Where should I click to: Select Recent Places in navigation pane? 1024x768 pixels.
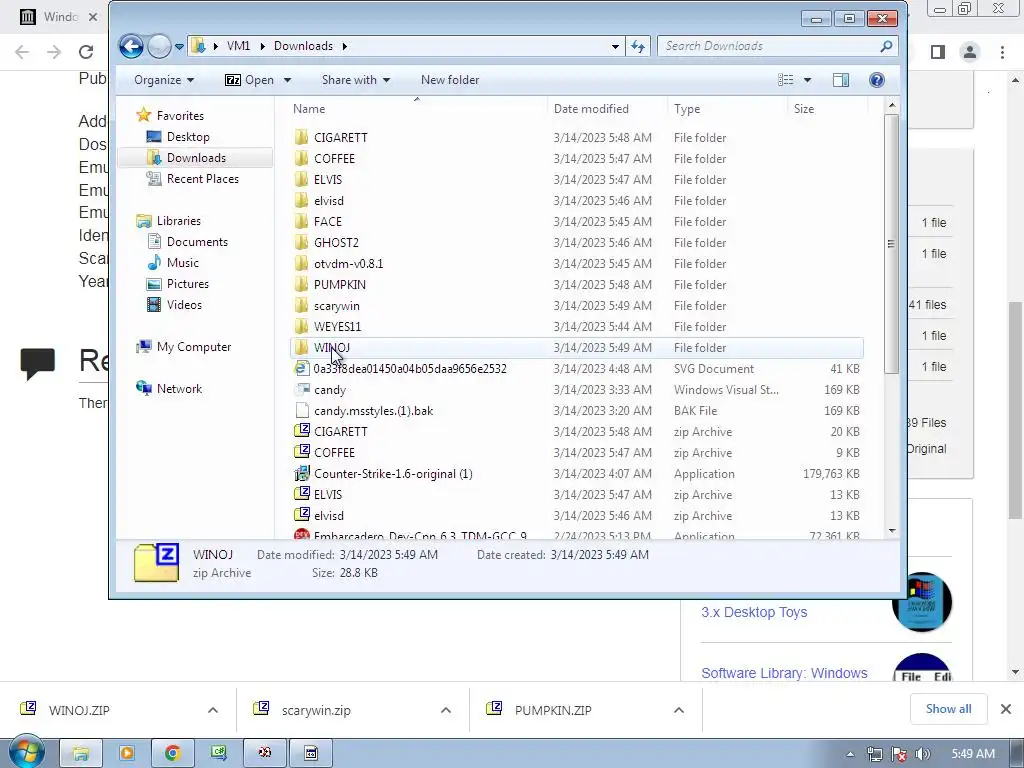[202, 178]
